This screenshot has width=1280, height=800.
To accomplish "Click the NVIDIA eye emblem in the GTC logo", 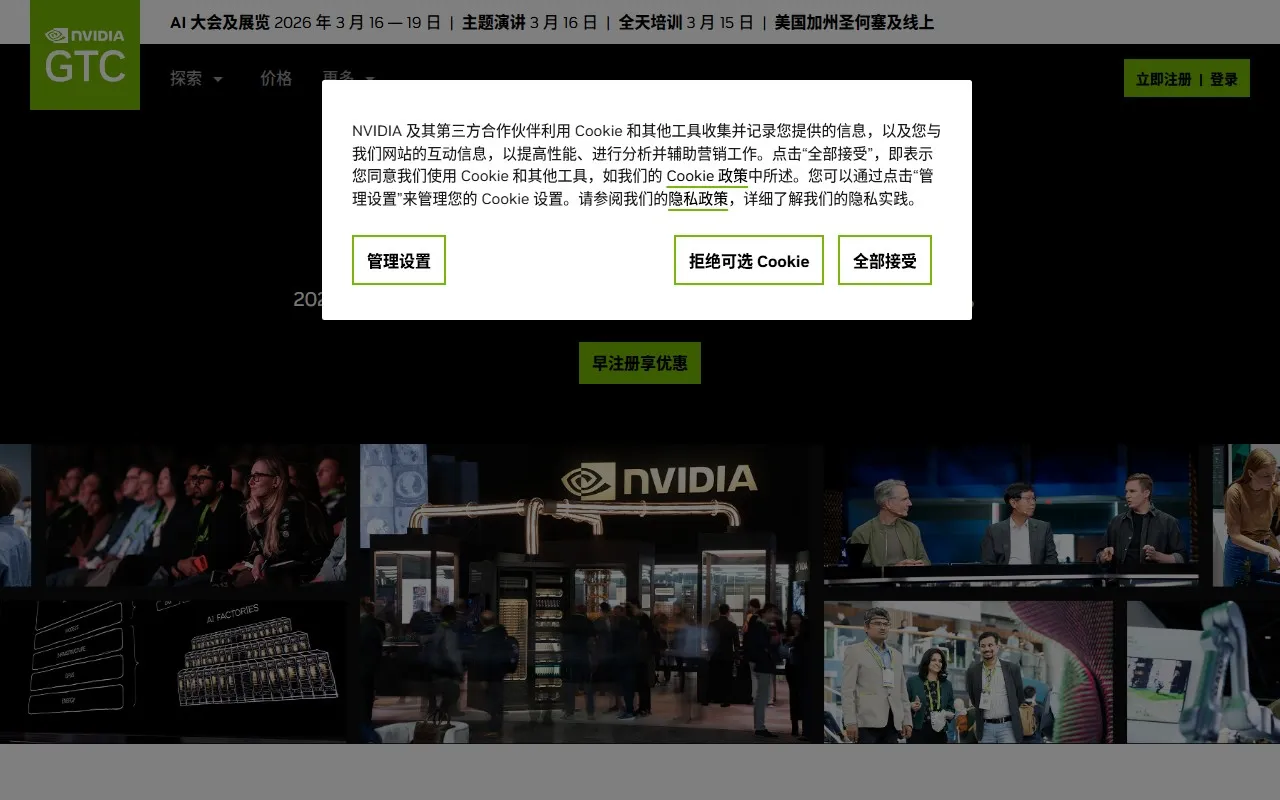I will point(55,33).
